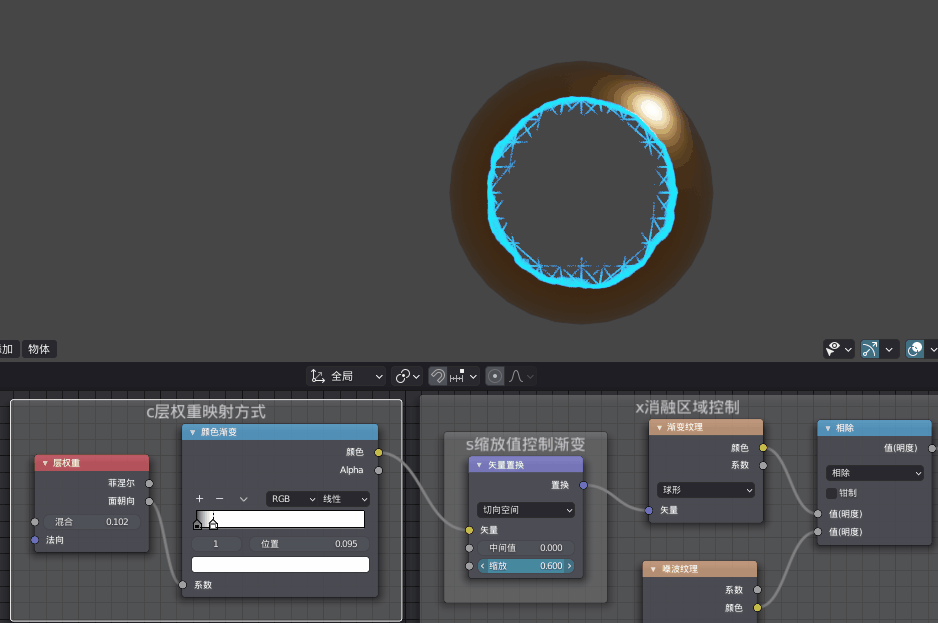Decrease 缩放 value with left arrow
The image size is (938, 623).
[x=483, y=566]
